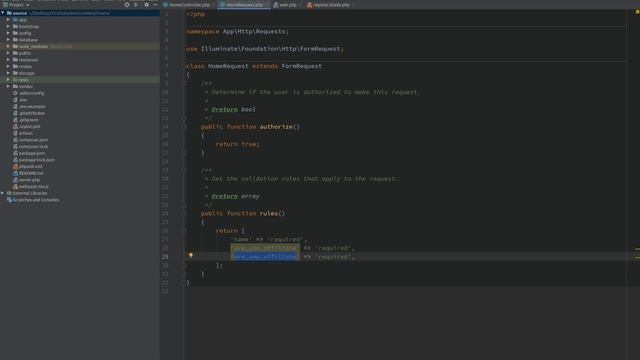Click the highlighted 'are_you_affiliate' key on line 28

tap(265, 248)
